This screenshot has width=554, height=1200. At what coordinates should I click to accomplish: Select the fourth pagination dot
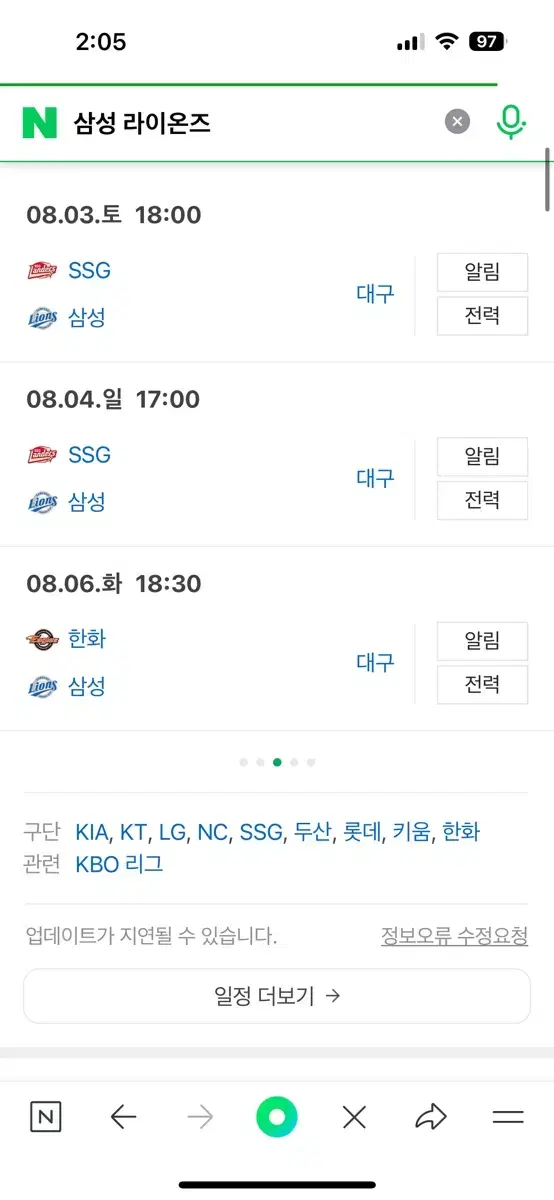pyautogui.click(x=294, y=762)
